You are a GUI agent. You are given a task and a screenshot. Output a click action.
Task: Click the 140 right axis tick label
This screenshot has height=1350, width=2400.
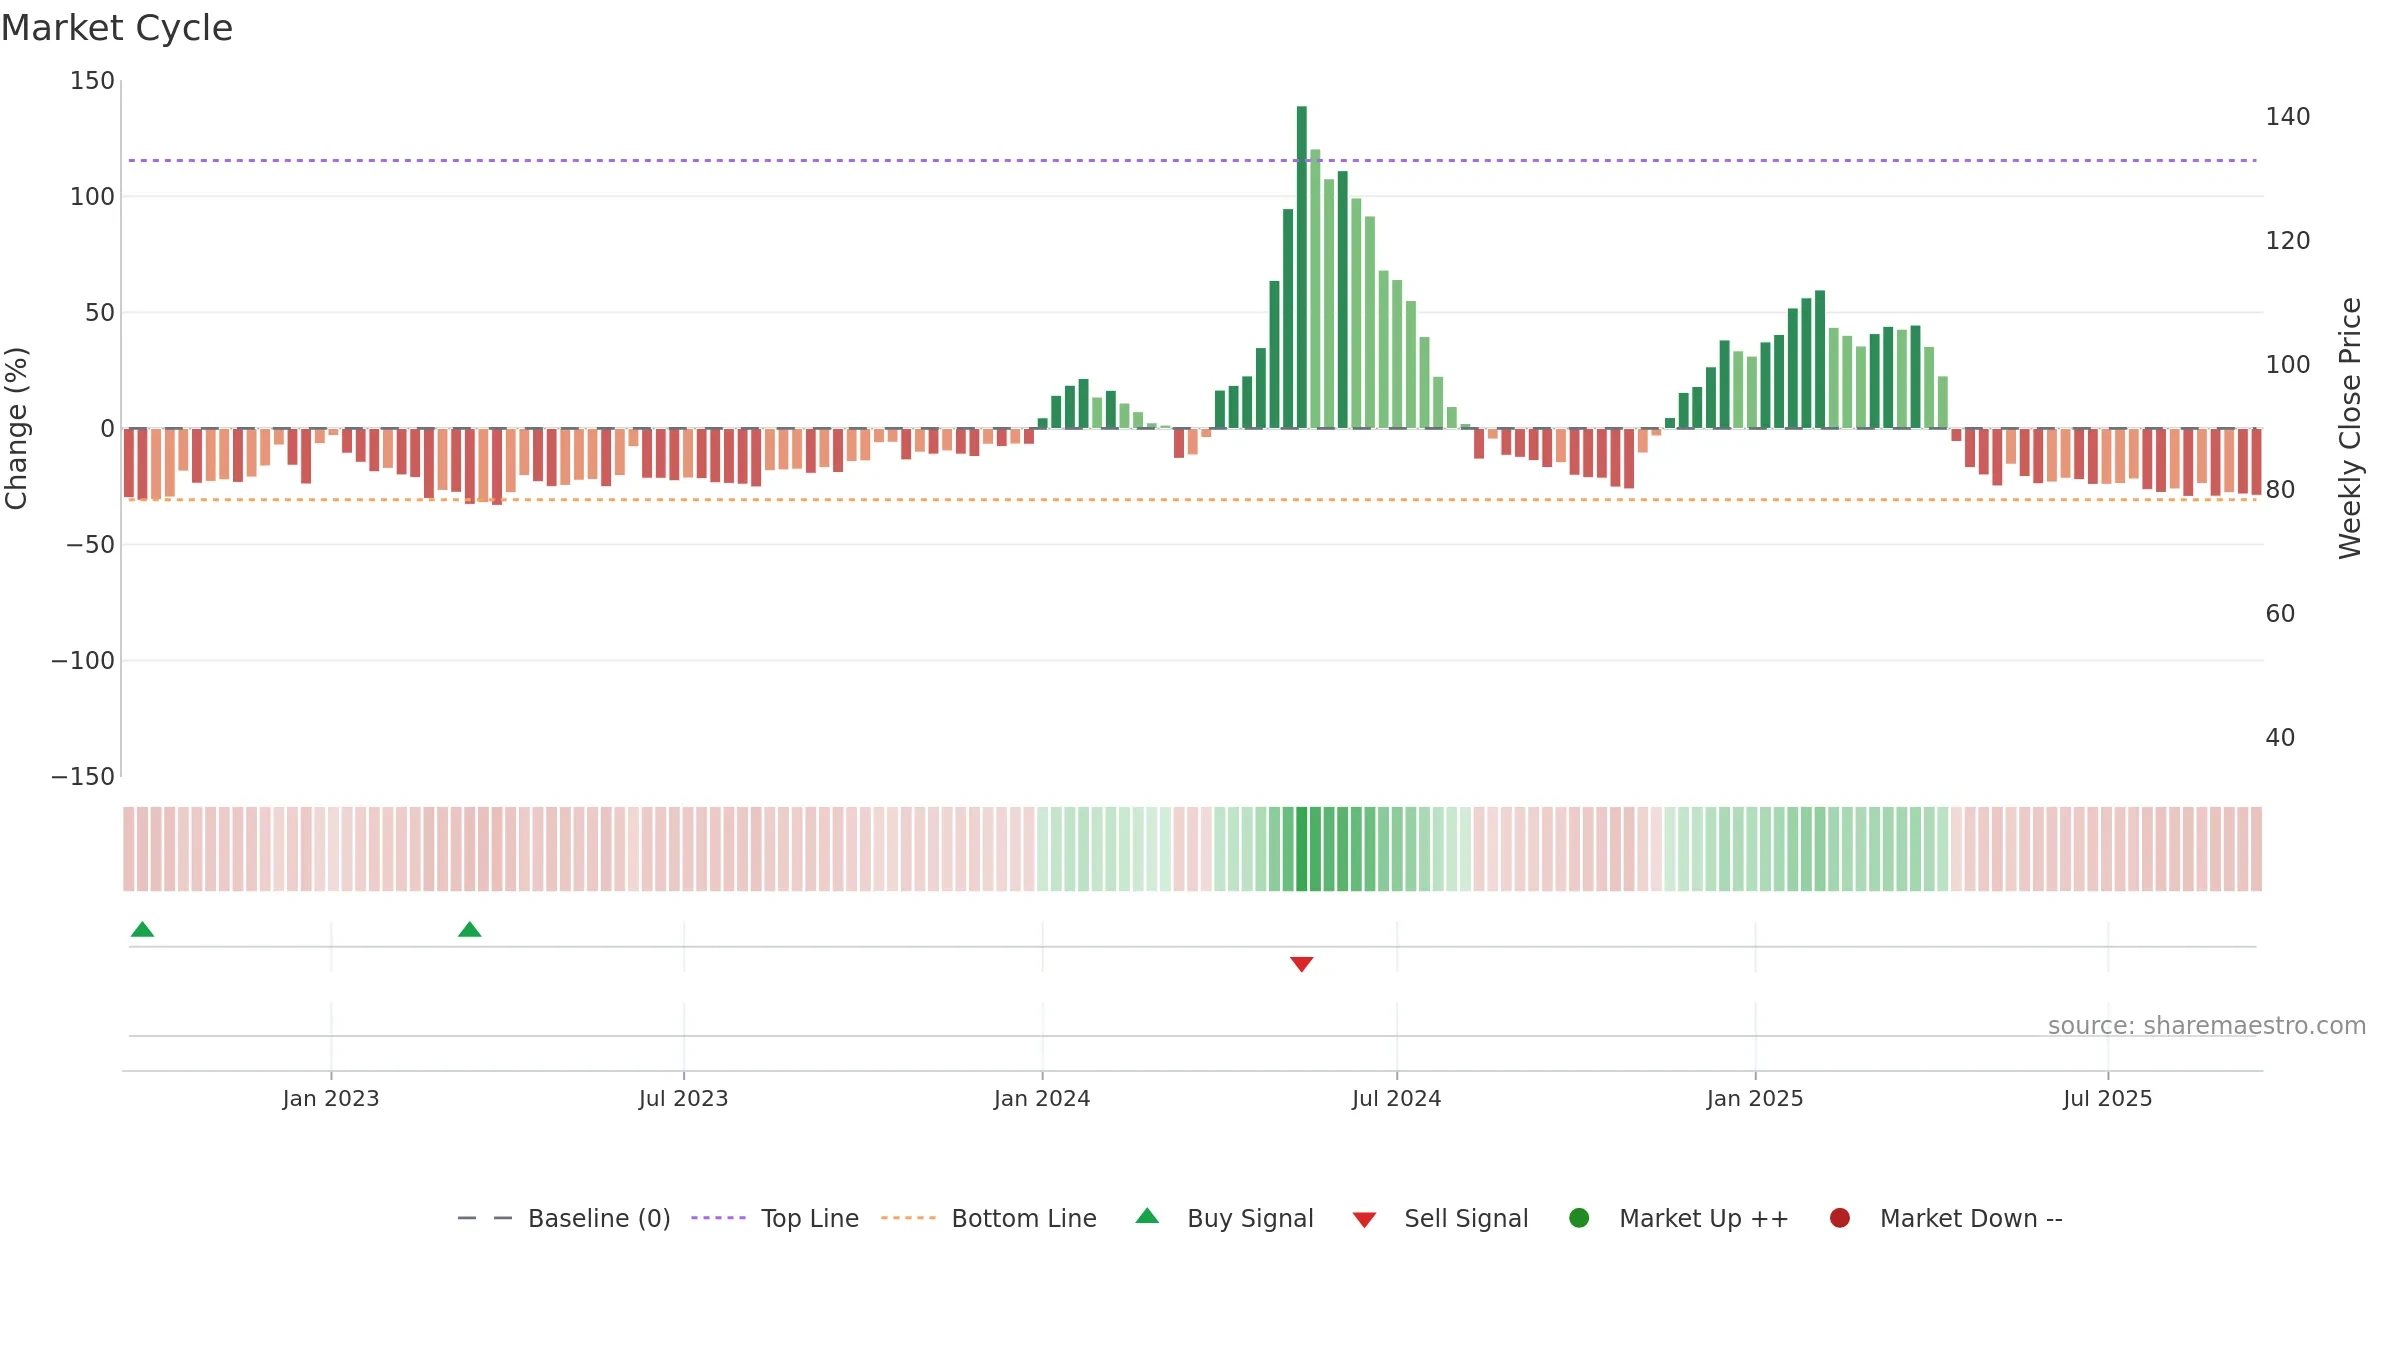(x=2288, y=117)
